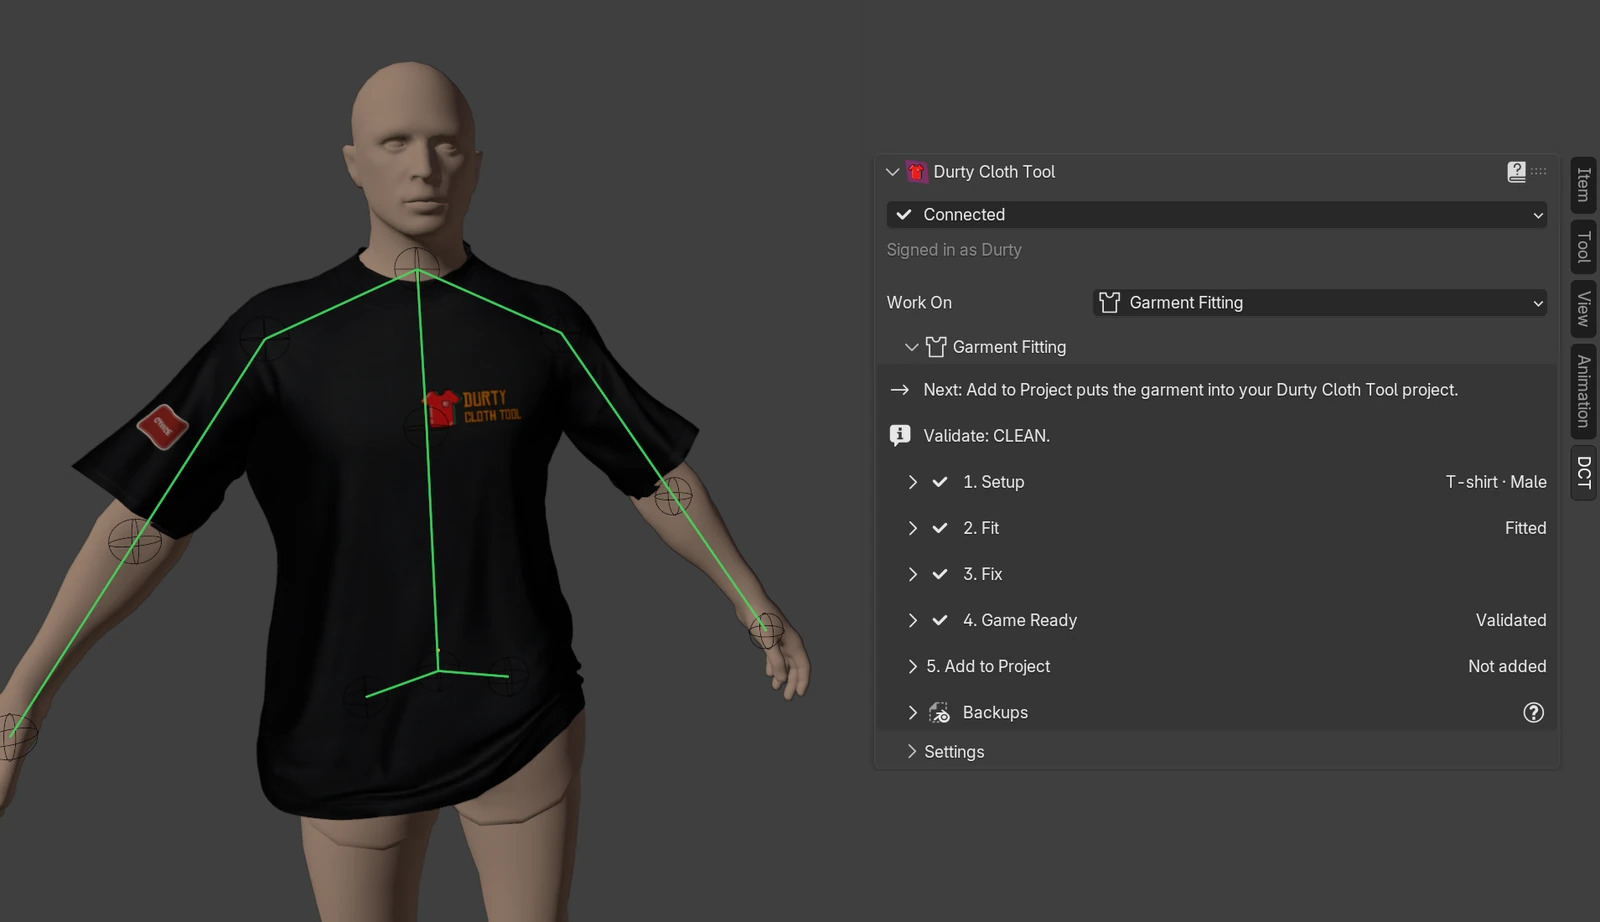Expand the 3. Fix step
The height and width of the screenshot is (922, 1600).
tap(912, 574)
